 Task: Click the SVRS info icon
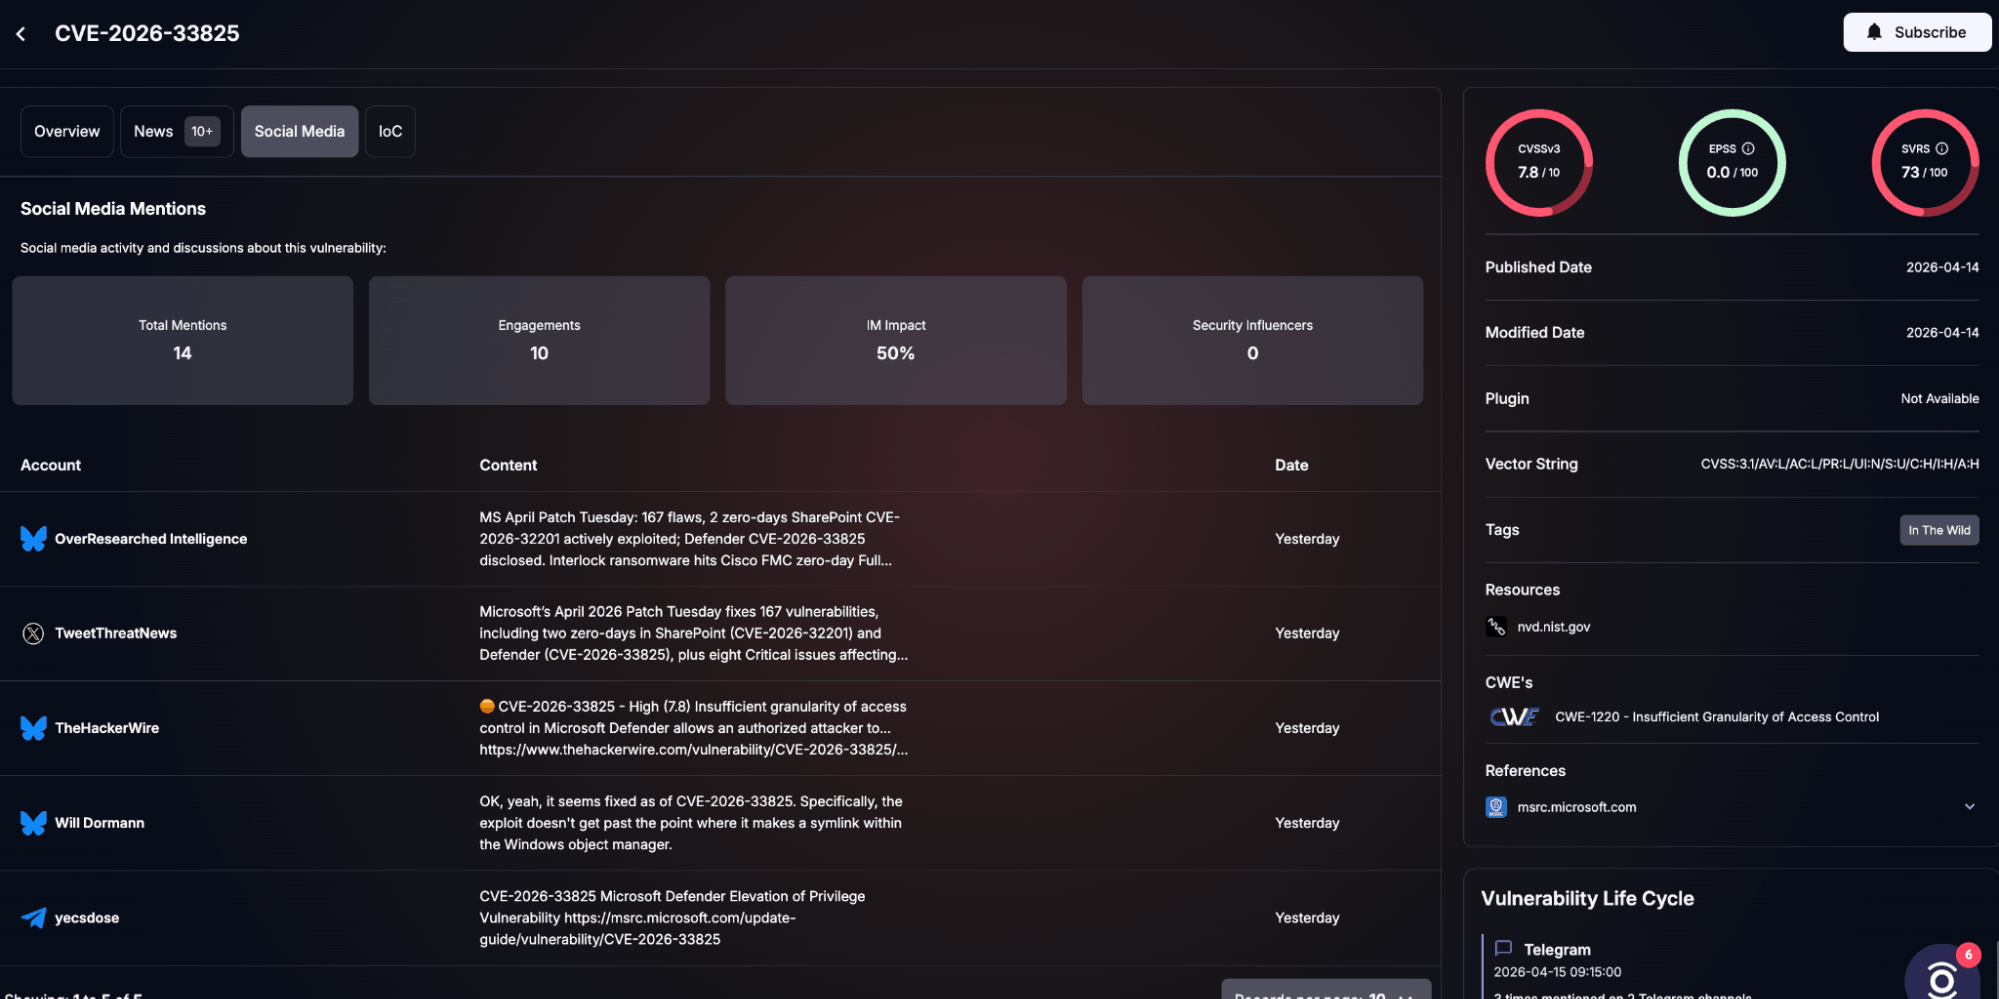[x=1942, y=148]
